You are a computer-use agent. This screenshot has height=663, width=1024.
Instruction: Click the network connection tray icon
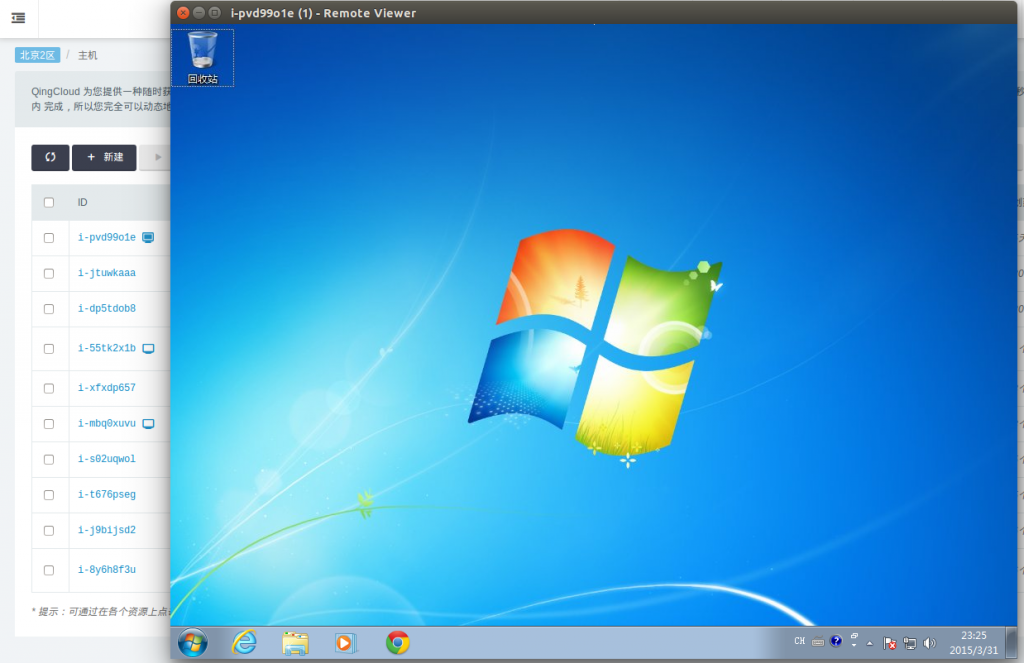(910, 643)
